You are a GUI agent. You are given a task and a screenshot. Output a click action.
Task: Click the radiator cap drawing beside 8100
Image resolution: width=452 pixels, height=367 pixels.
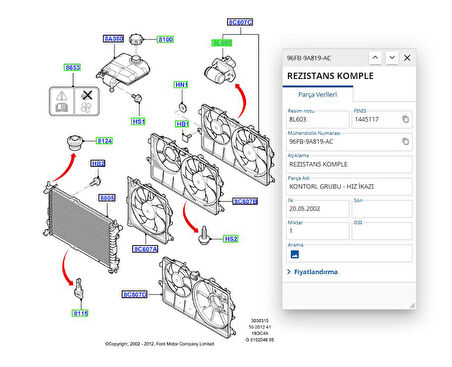point(136,39)
